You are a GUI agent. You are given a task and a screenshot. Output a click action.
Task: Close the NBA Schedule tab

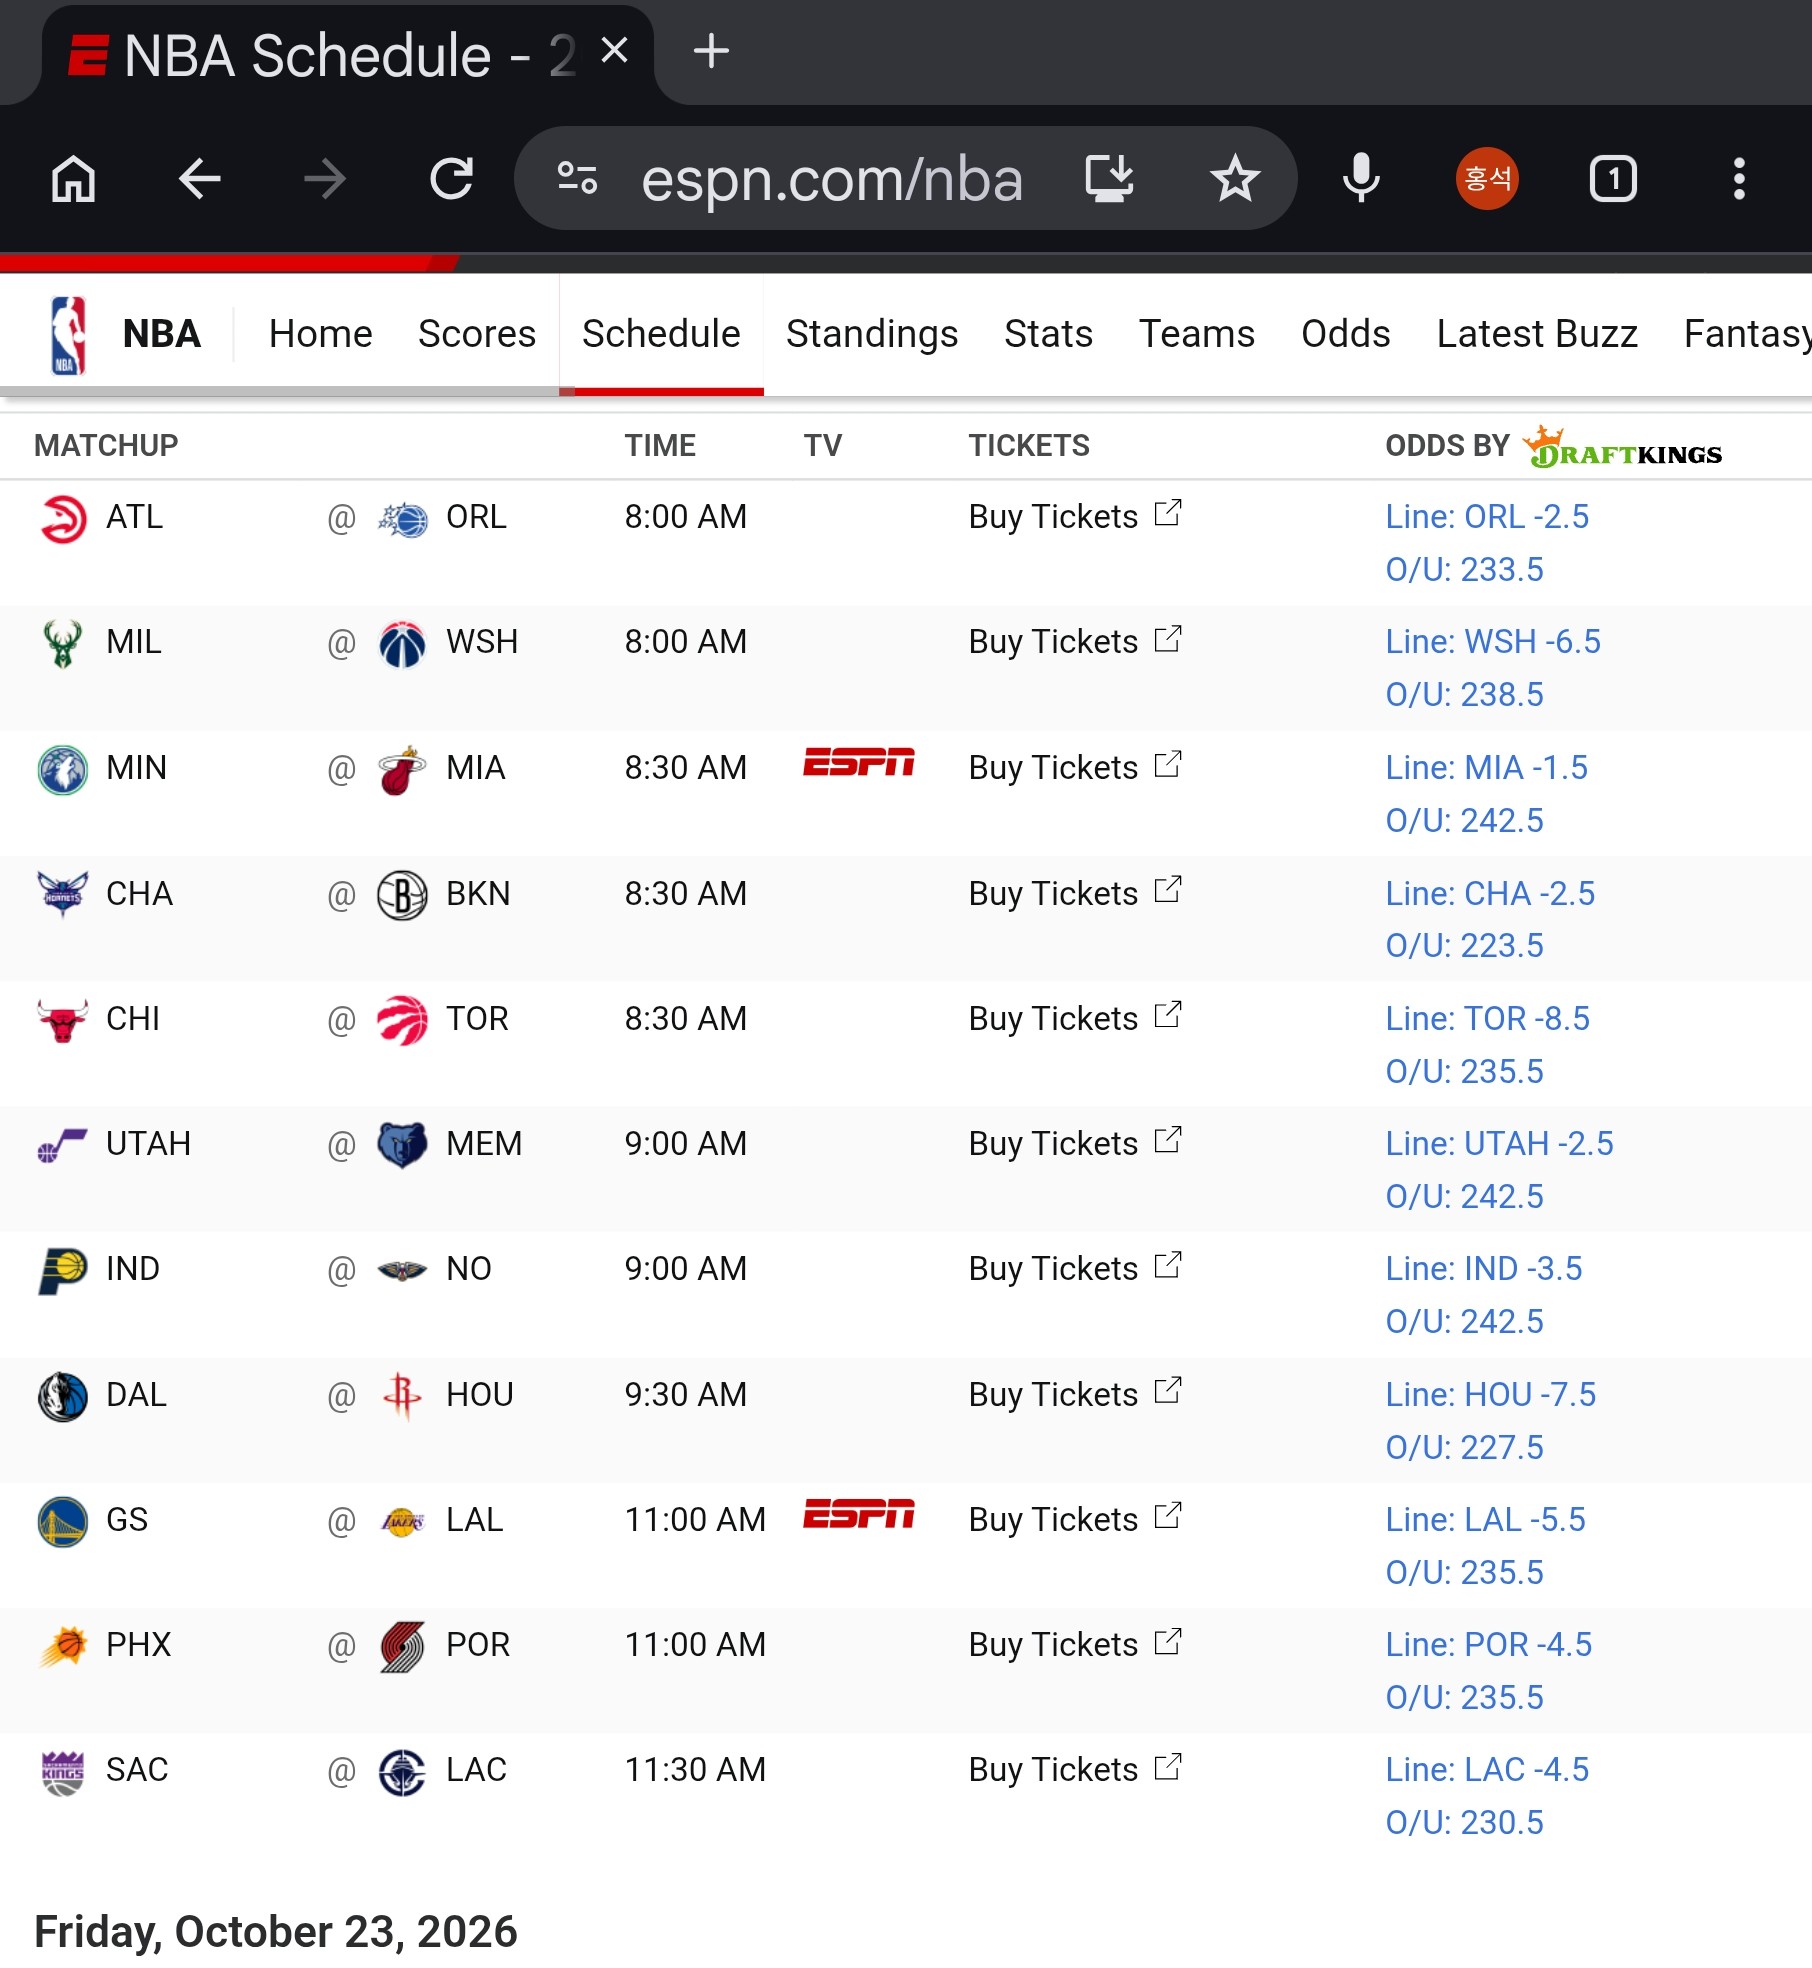pyautogui.click(x=615, y=50)
